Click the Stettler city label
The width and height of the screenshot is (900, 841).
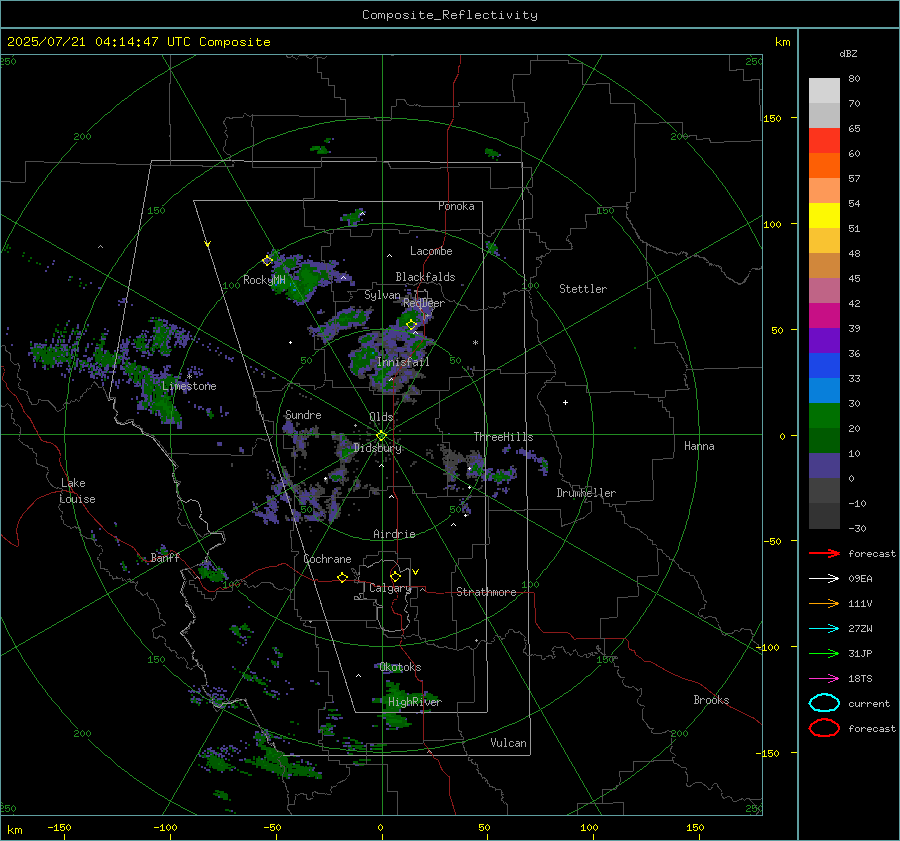[583, 289]
